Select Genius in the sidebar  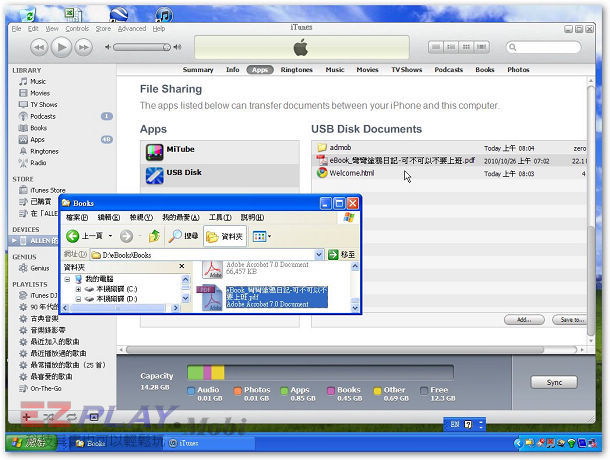40,268
